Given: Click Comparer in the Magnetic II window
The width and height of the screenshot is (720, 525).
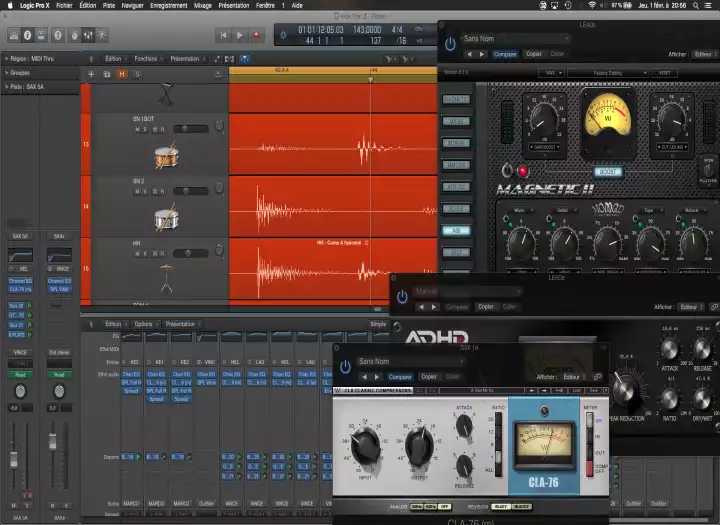Looking at the screenshot, I should pyautogui.click(x=505, y=54).
